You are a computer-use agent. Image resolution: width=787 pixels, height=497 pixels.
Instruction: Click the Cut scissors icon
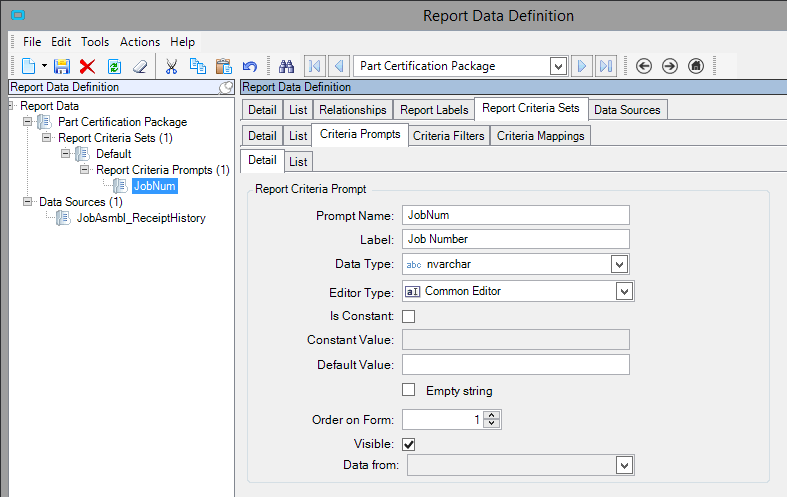pos(171,66)
